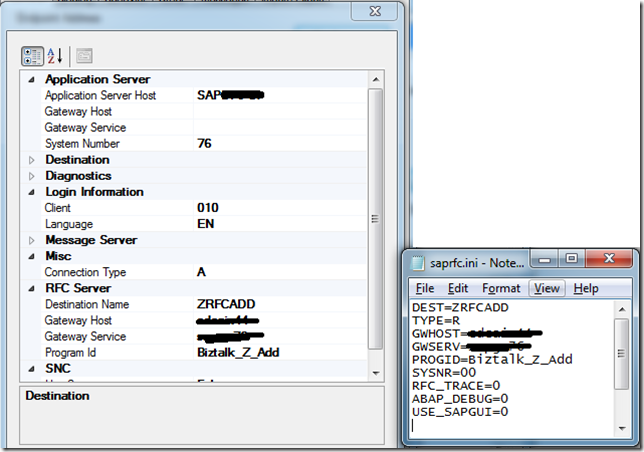The image size is (644, 452).
Task: Select Language value EN
Action: 280,224
